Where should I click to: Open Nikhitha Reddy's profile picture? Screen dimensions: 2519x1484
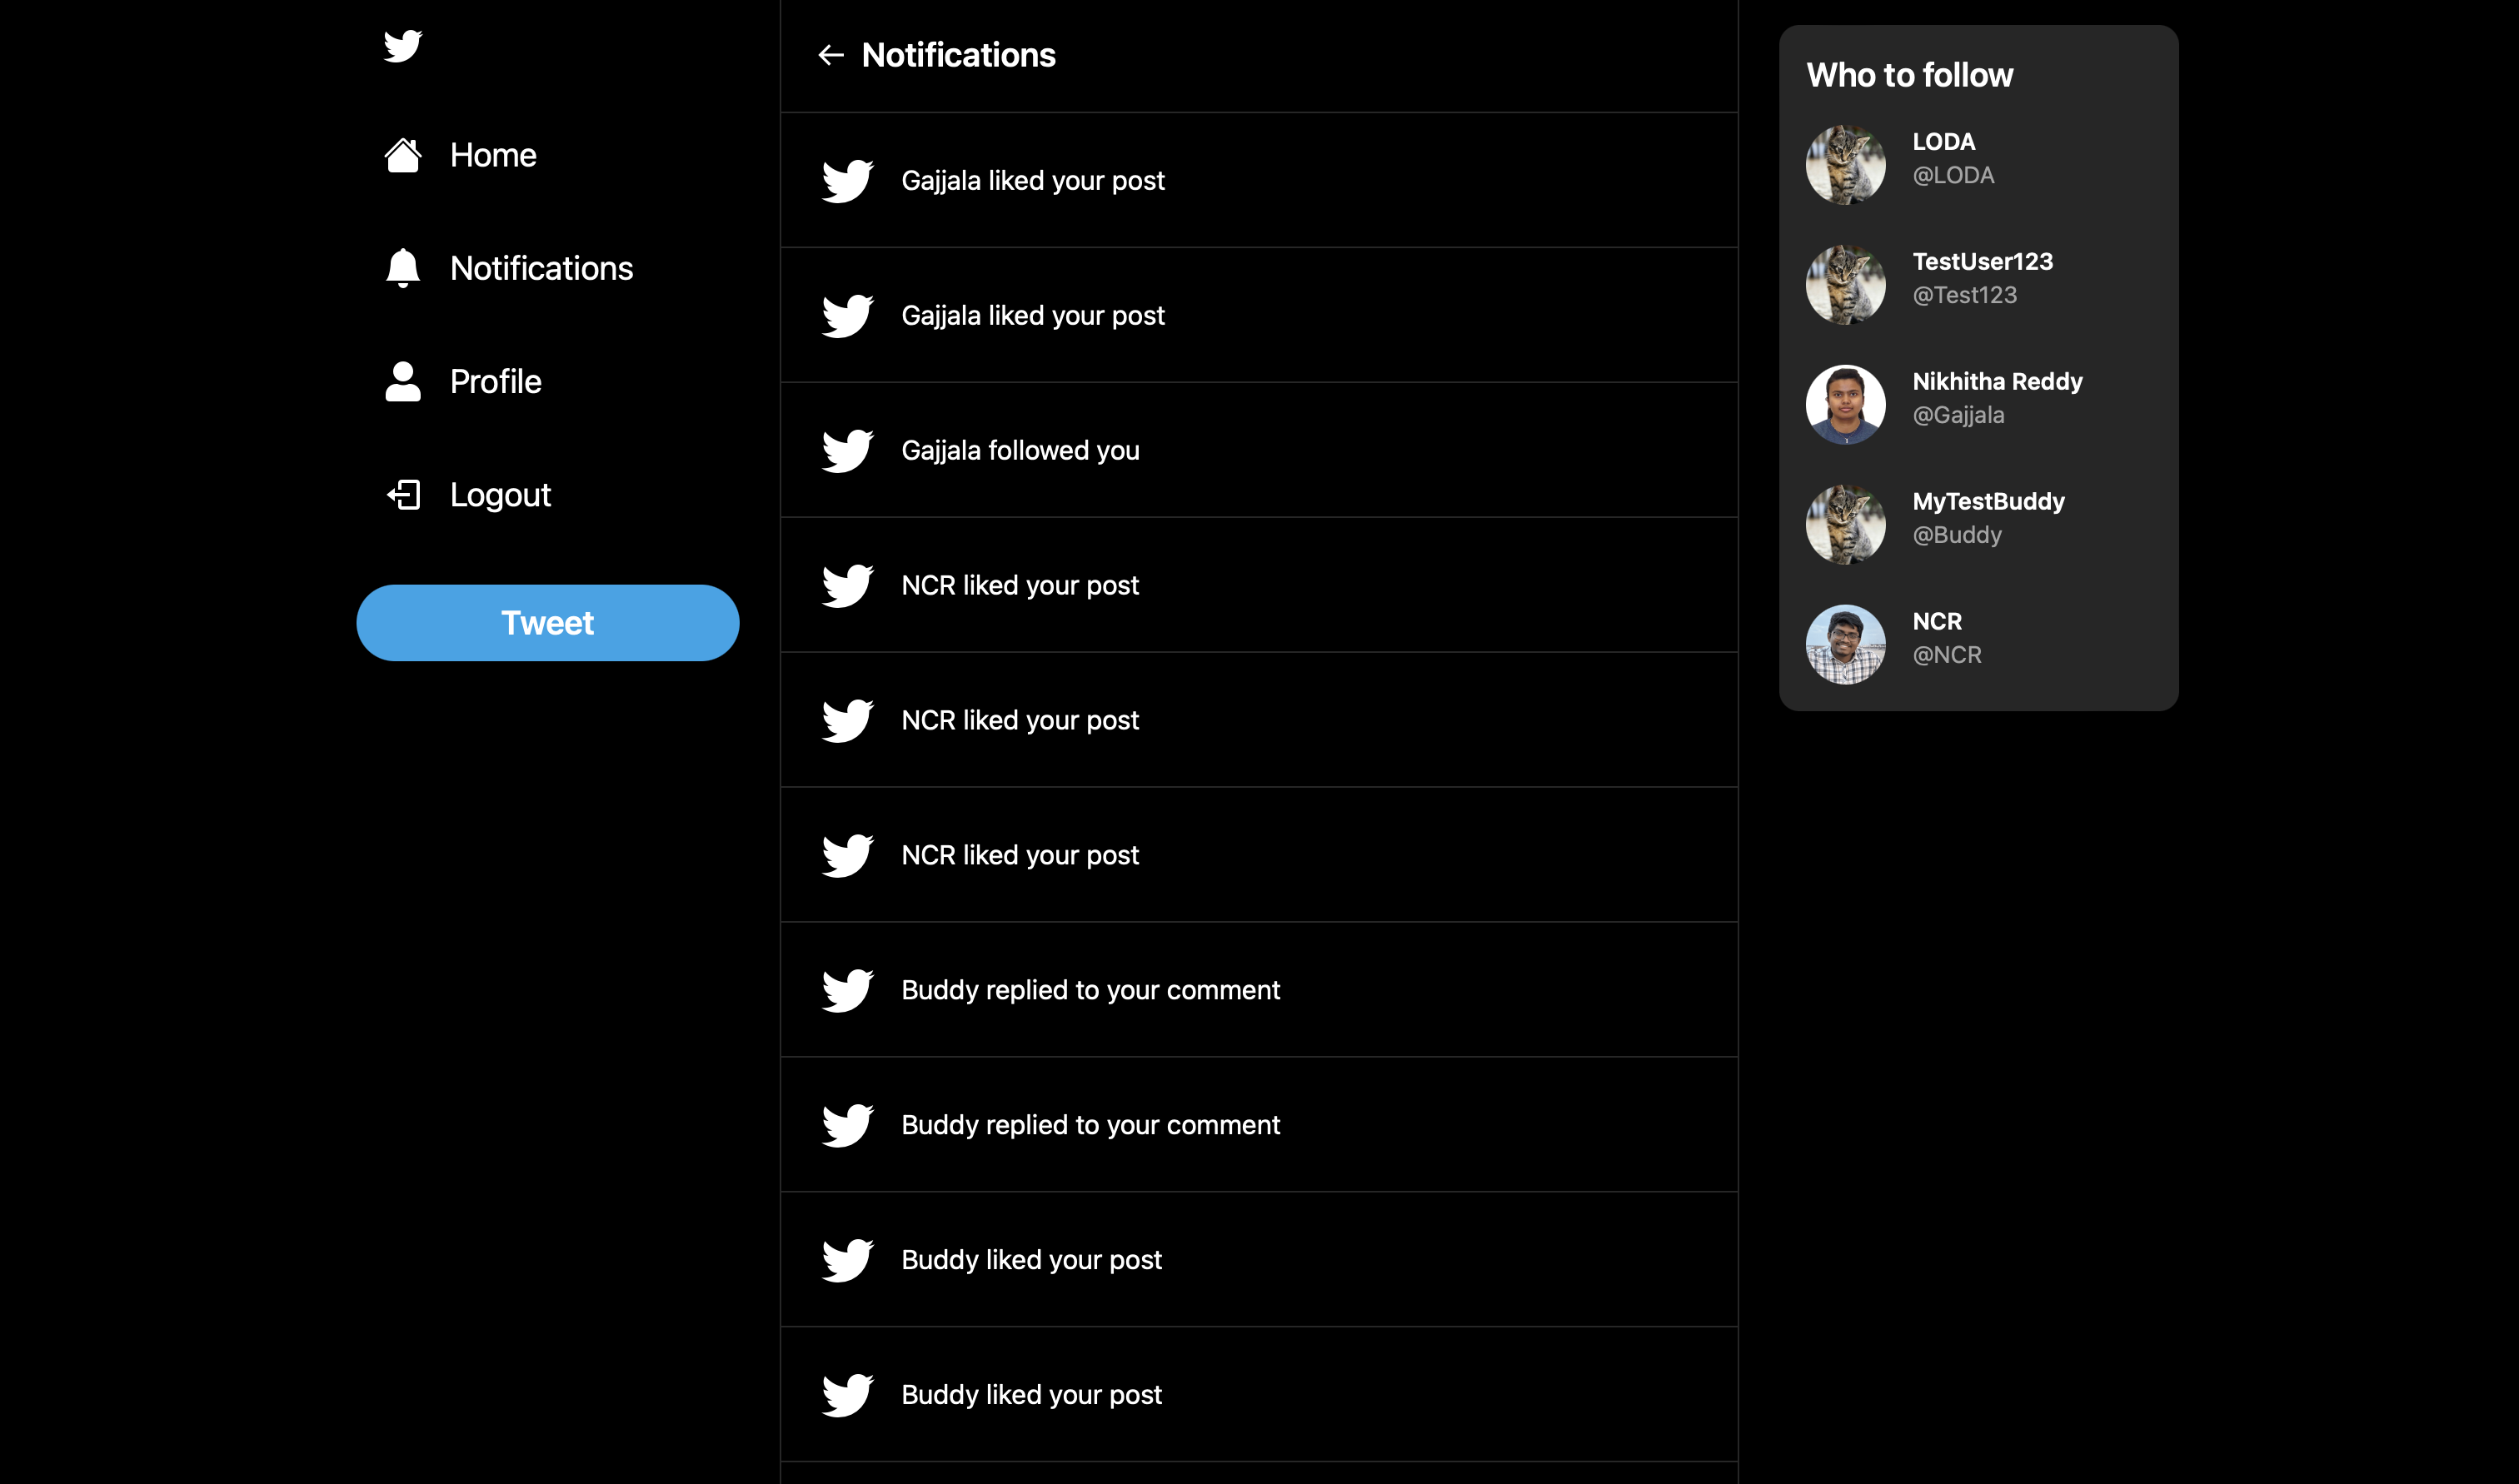1845,404
